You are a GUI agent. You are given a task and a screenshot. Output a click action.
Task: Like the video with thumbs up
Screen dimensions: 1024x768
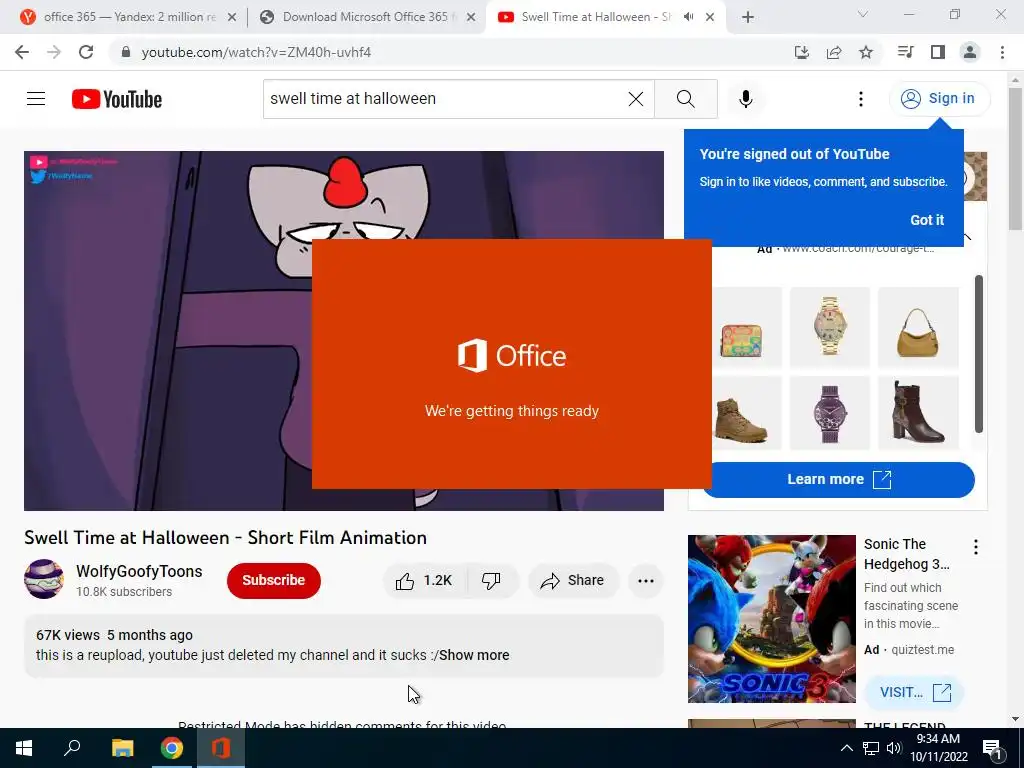tap(424, 581)
